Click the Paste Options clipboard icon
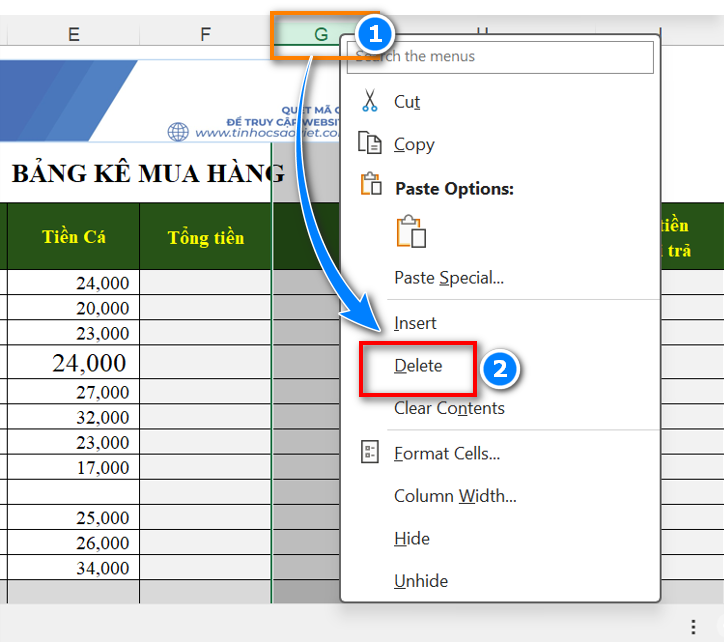 point(369,186)
